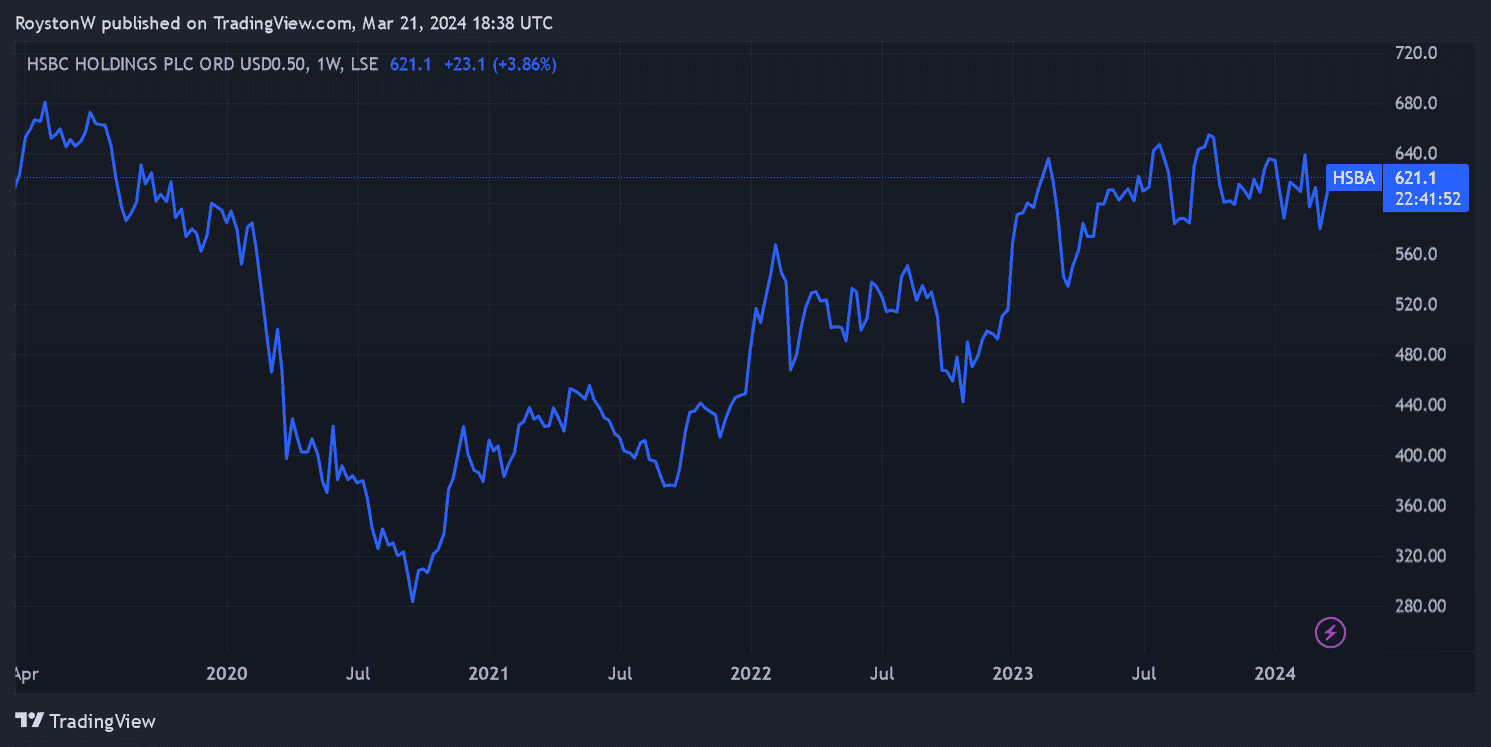Select the 2021 label on time axis

click(x=488, y=674)
